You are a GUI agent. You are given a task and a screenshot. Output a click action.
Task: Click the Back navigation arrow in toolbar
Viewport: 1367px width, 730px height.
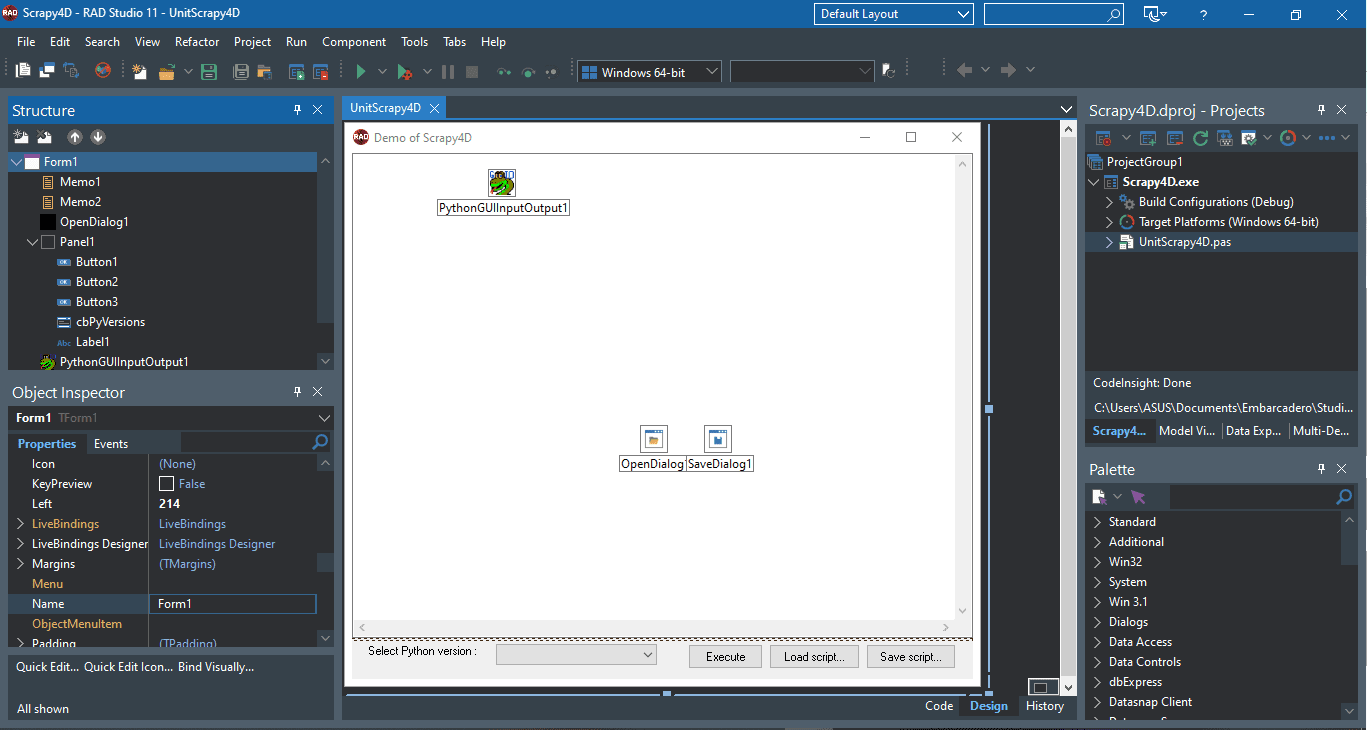(x=965, y=70)
